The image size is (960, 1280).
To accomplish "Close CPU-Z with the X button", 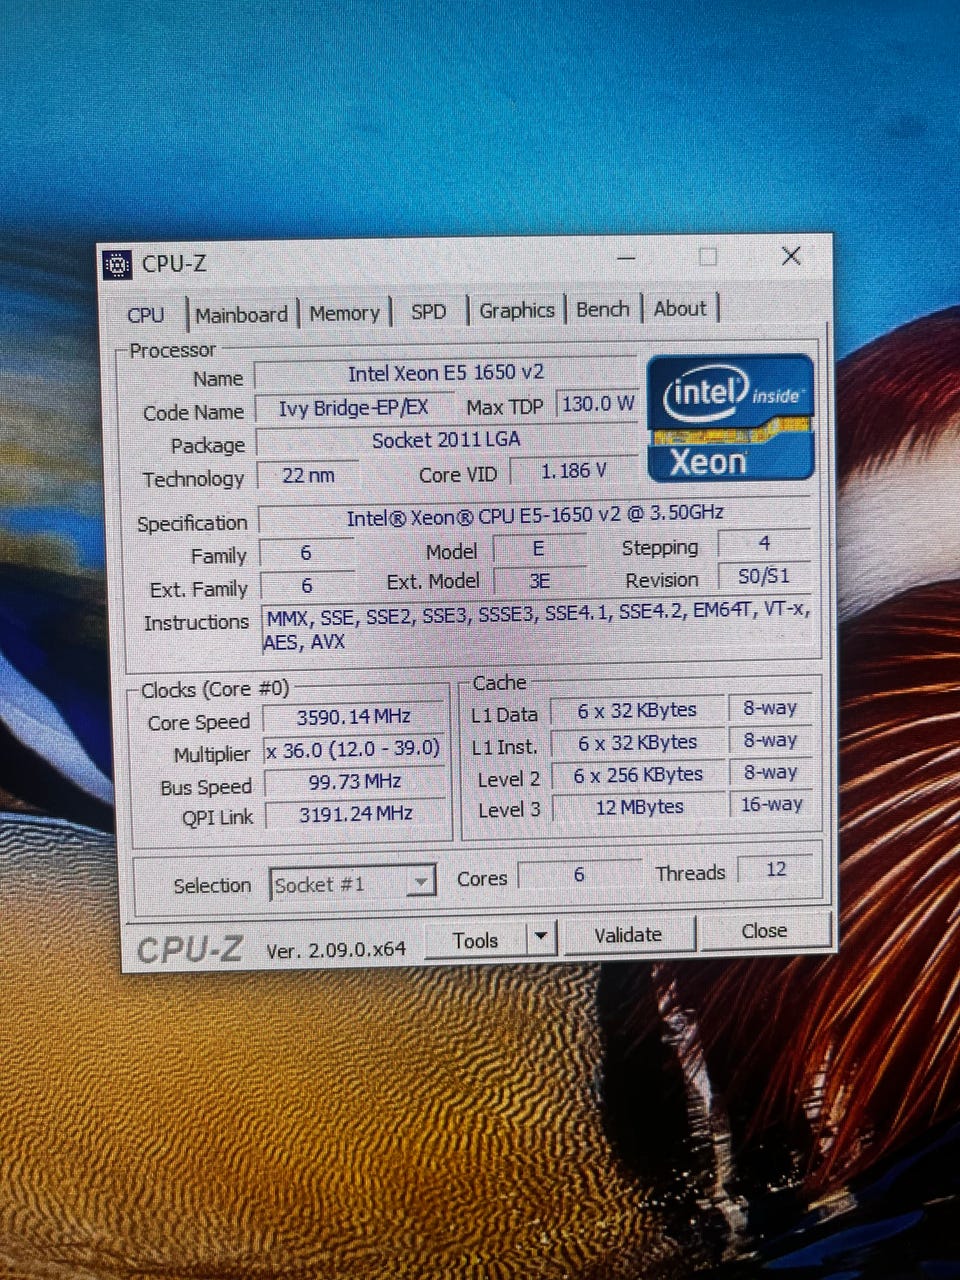I will click(791, 256).
